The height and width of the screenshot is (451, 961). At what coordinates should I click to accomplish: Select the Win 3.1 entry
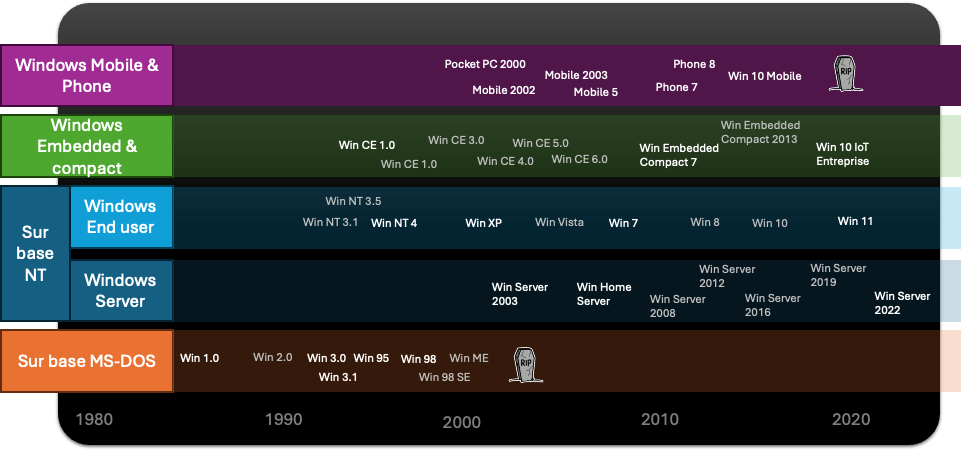point(338,377)
